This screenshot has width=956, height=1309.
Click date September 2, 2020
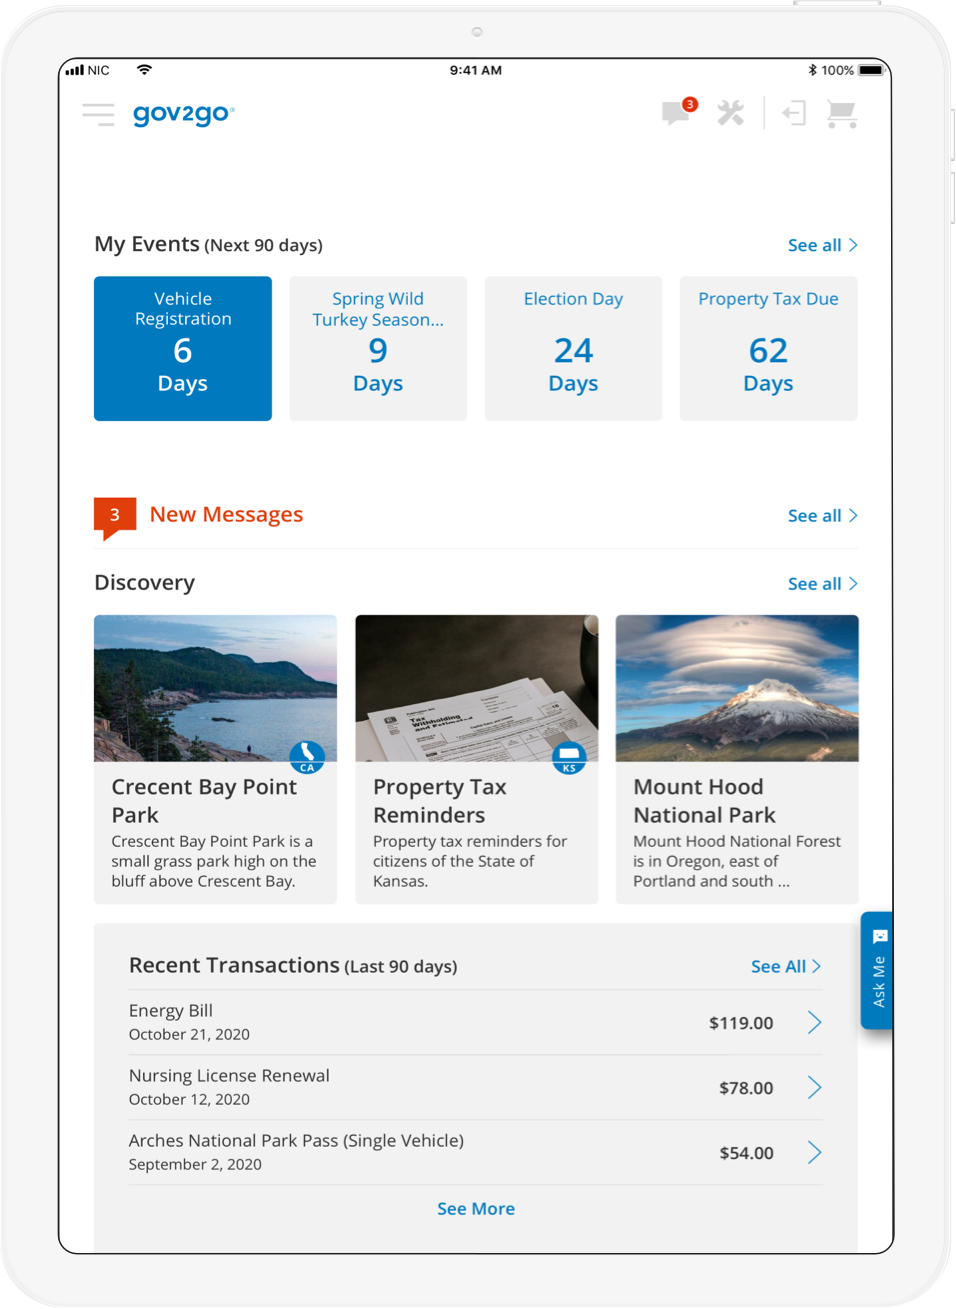pos(195,1165)
